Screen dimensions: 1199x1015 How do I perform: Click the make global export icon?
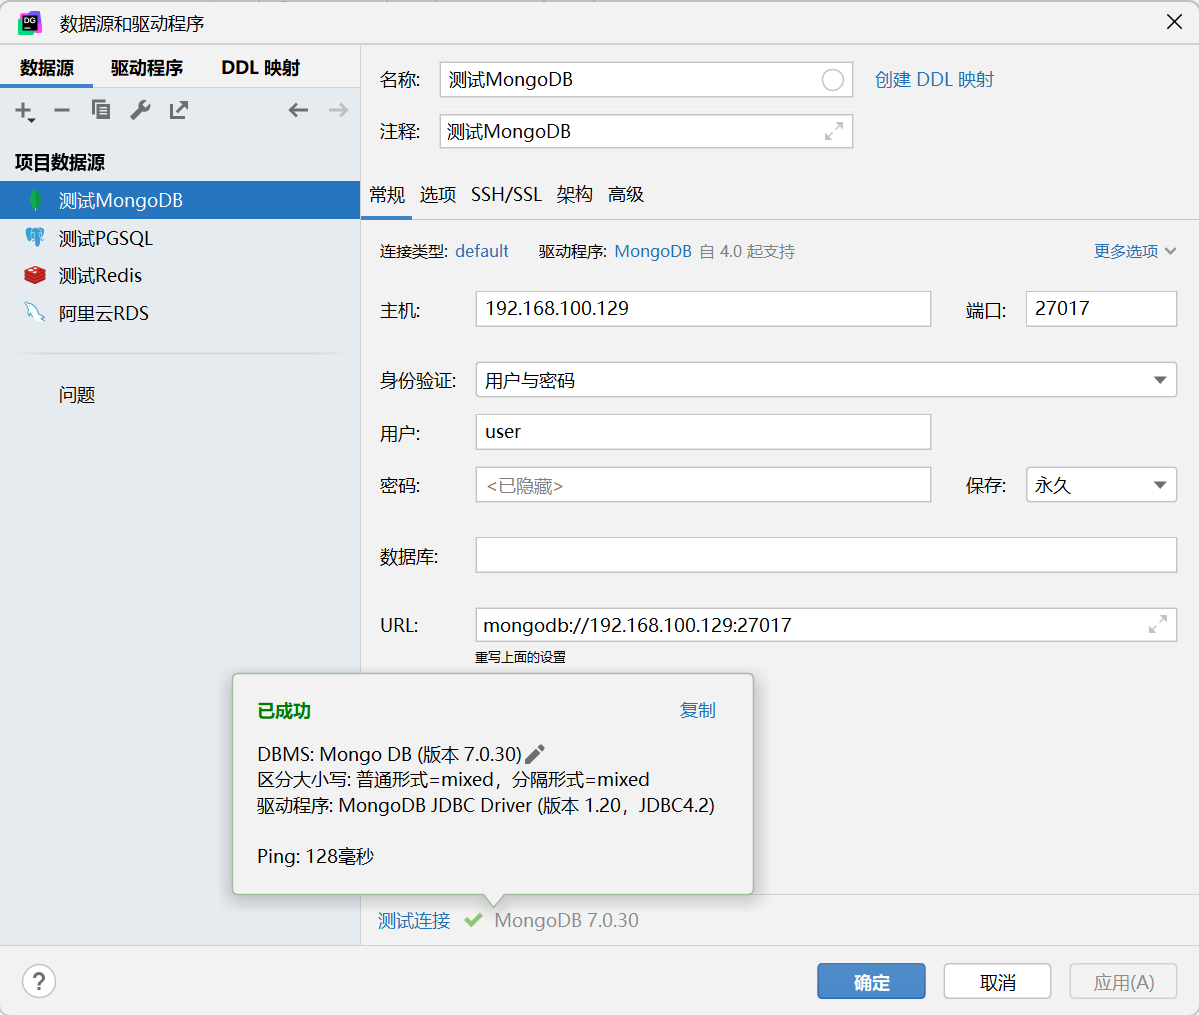coord(179,110)
